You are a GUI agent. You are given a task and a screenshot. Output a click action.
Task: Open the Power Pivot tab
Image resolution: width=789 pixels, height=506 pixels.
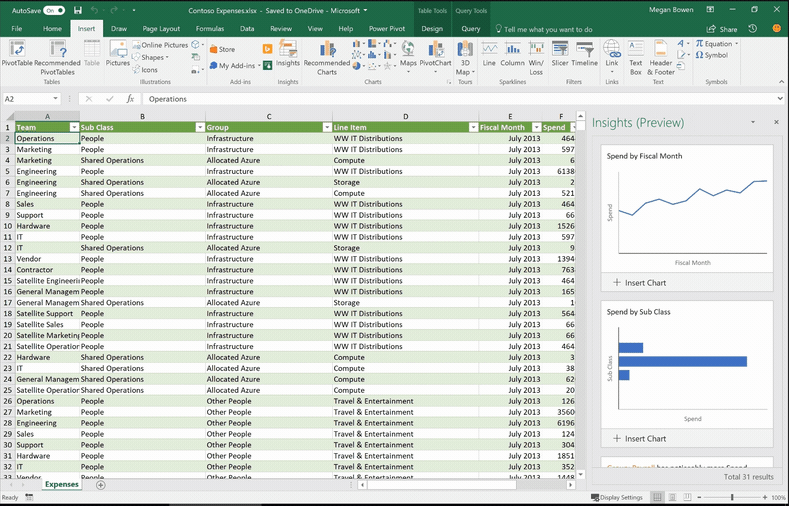386,29
